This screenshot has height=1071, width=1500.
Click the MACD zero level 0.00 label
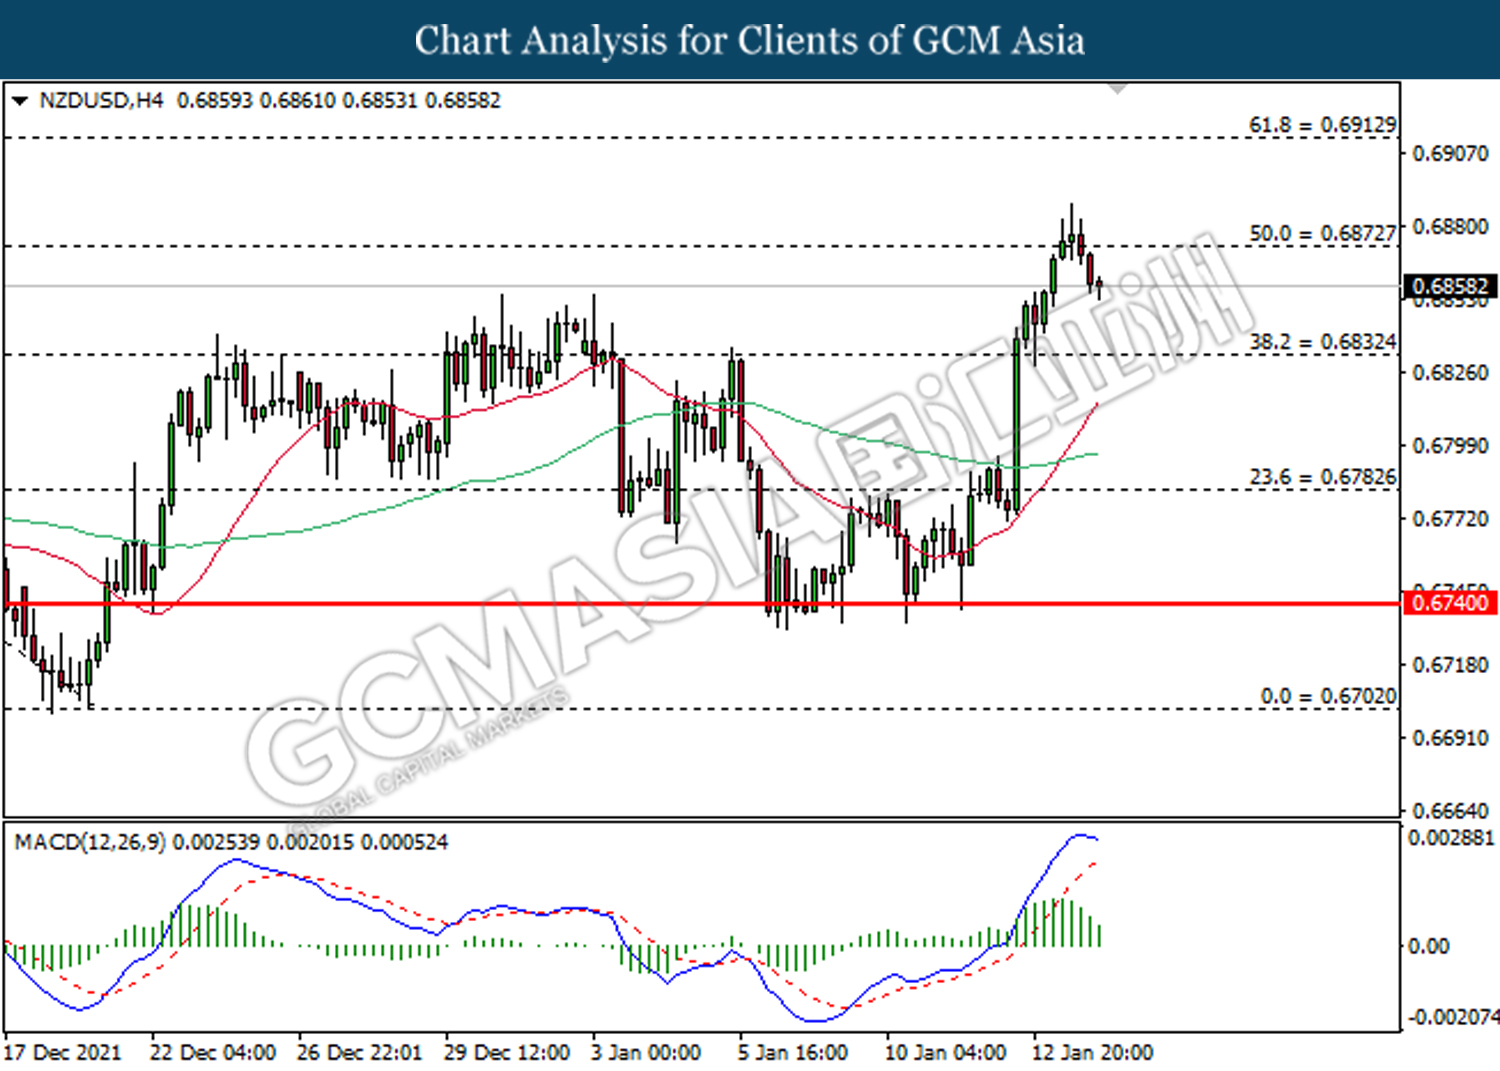(x=1428, y=946)
